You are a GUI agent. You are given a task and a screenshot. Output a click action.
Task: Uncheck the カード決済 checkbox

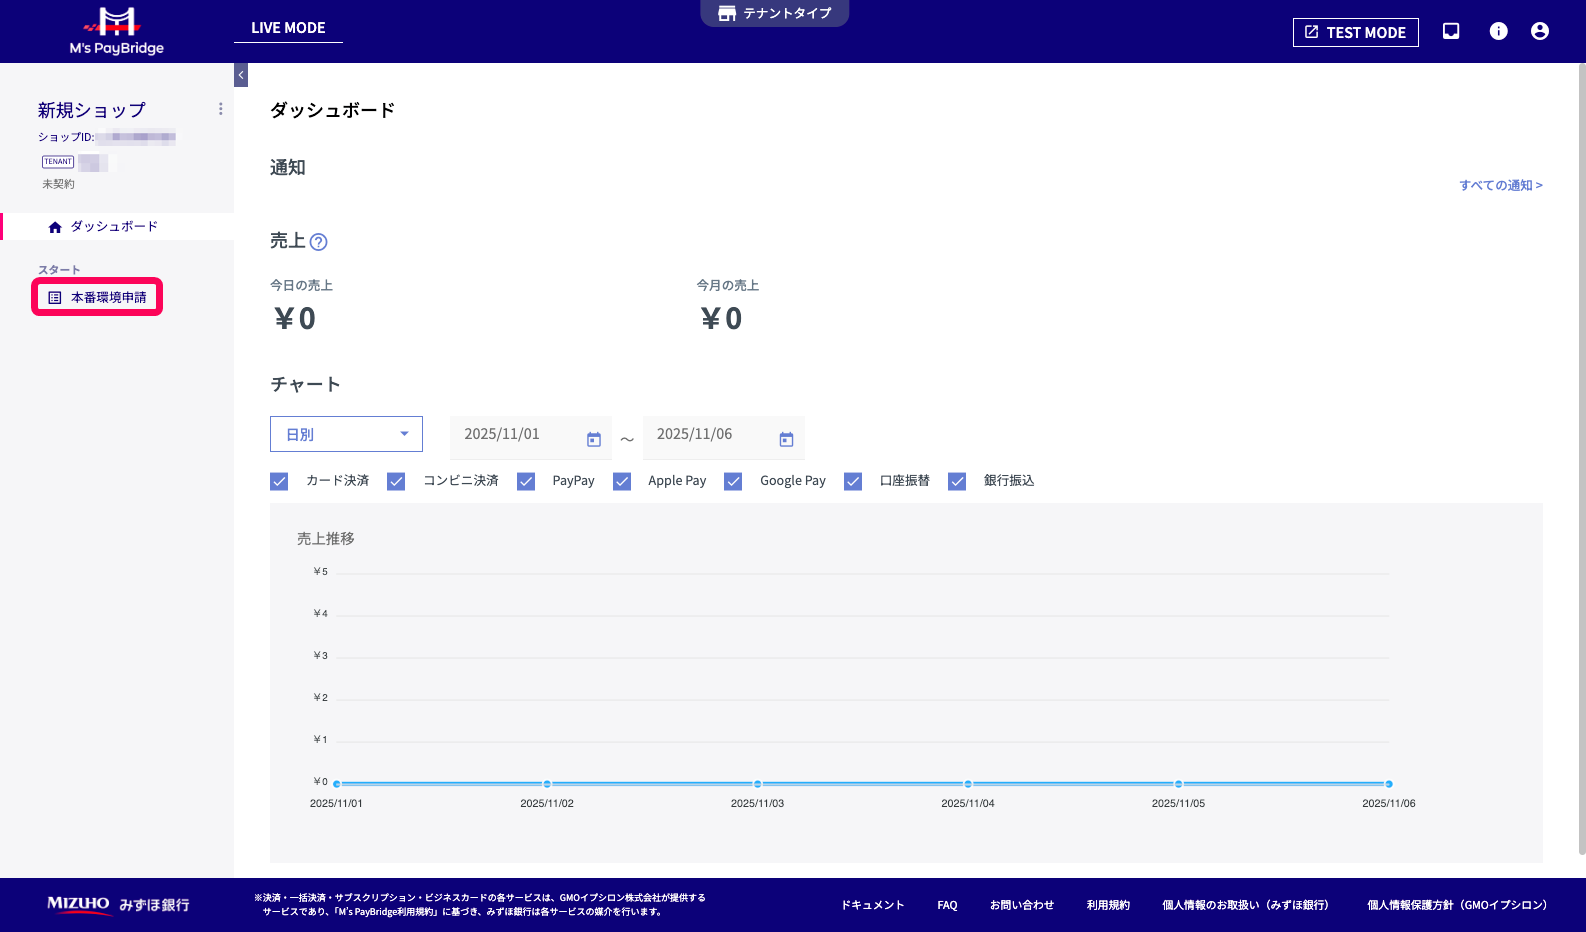click(279, 481)
